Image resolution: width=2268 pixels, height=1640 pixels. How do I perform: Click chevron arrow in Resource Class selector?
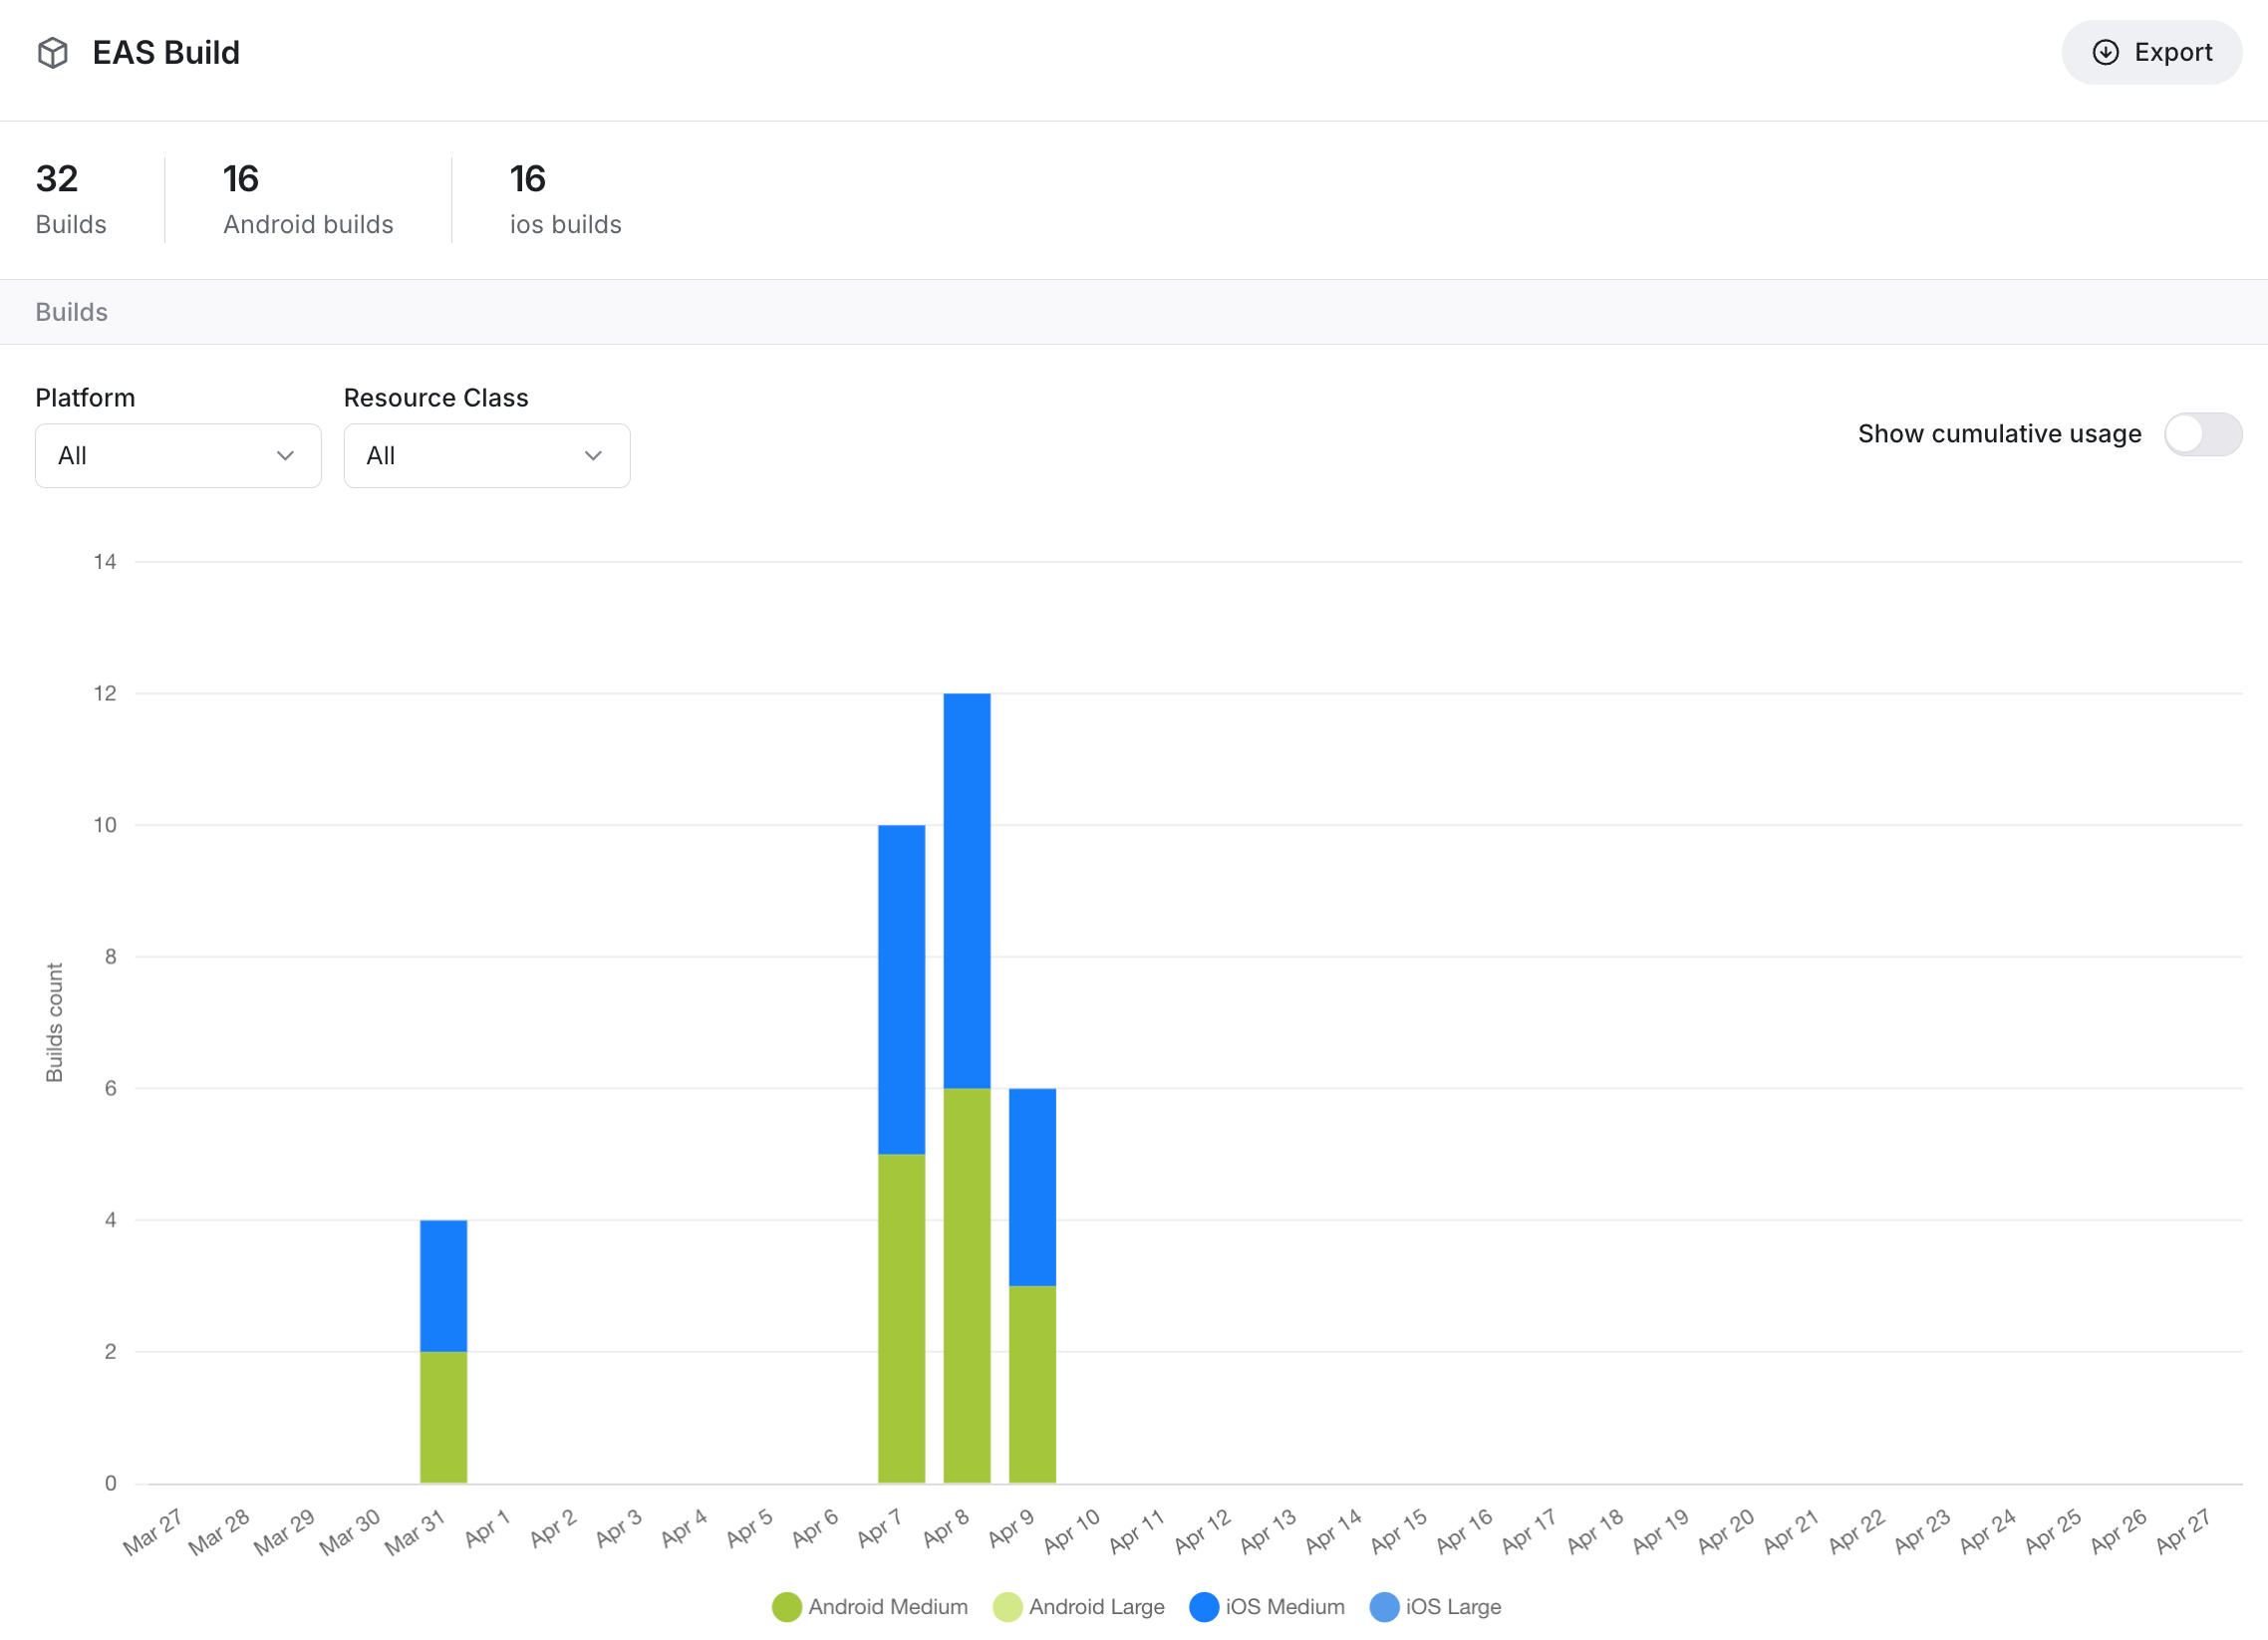coord(593,456)
